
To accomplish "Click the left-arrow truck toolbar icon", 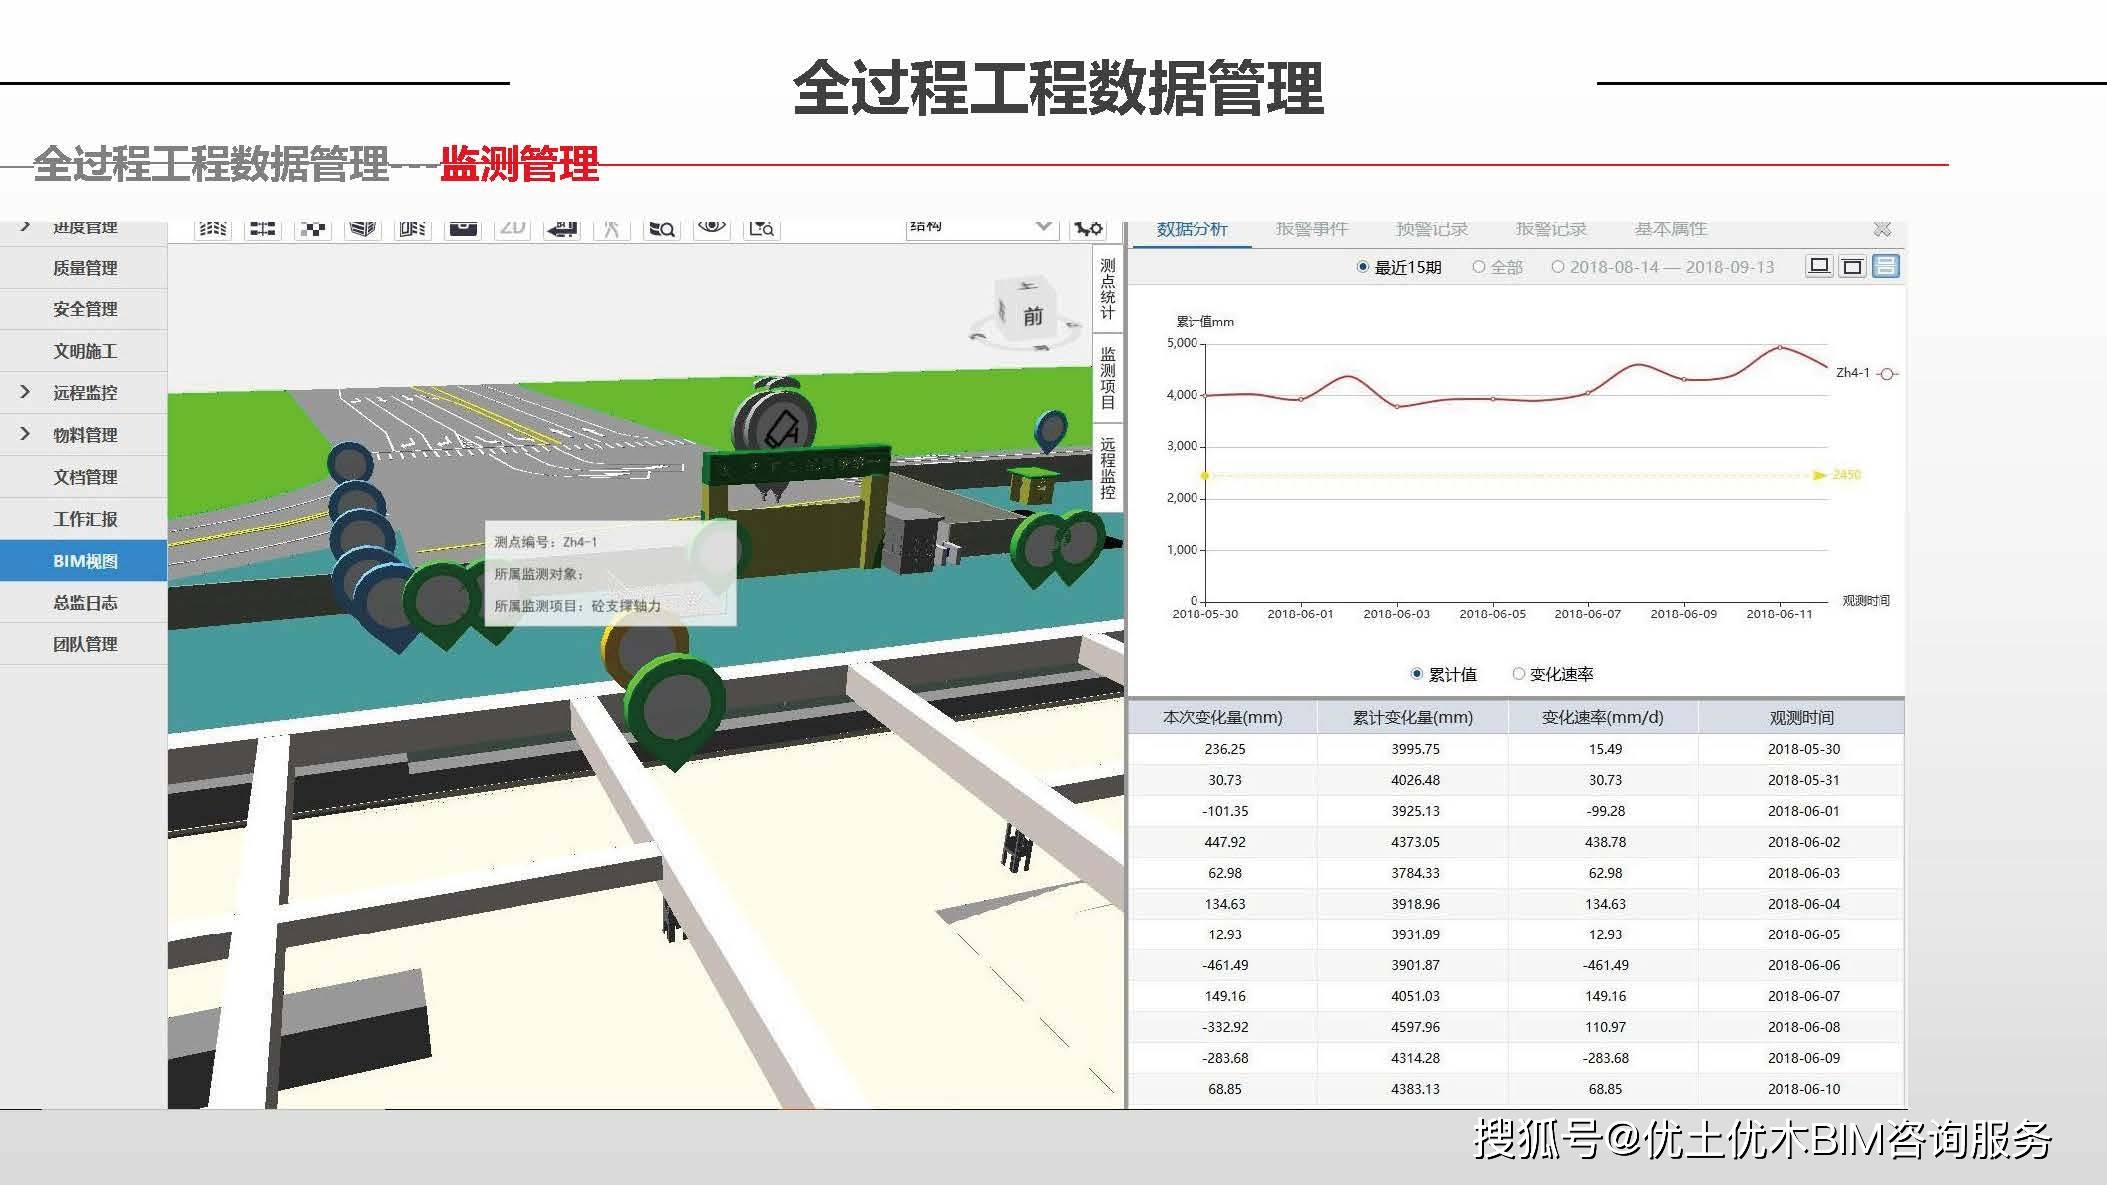I will click(563, 228).
